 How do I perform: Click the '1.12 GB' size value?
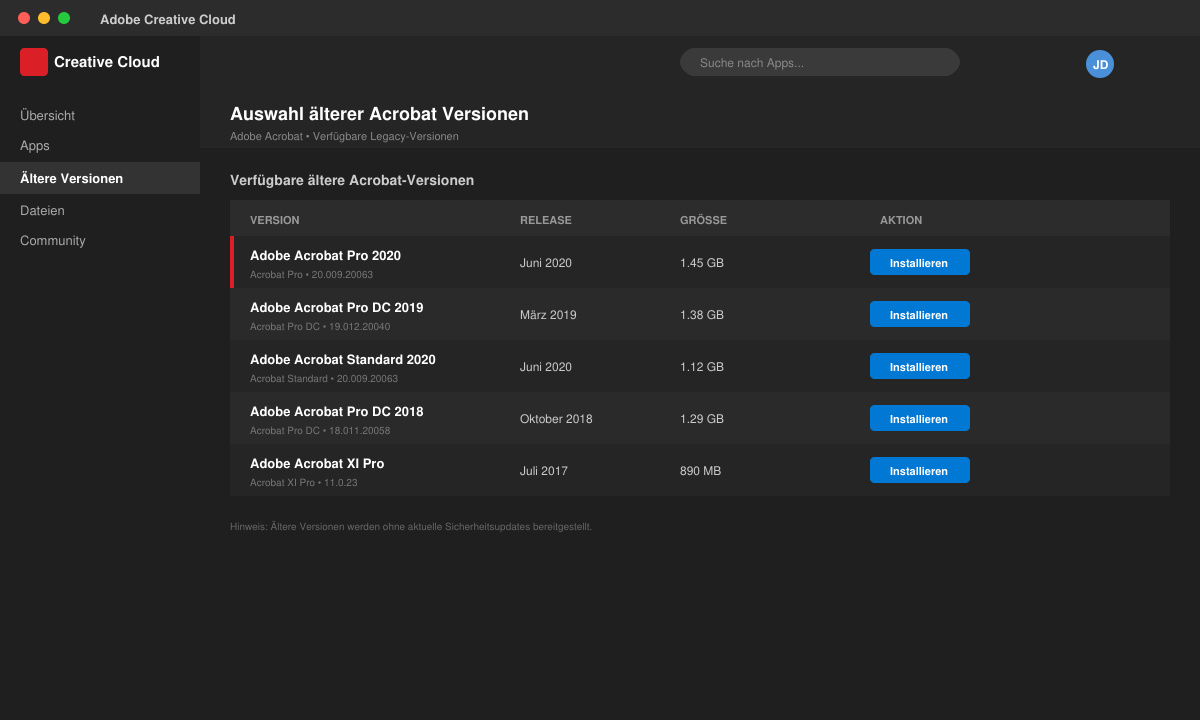[702, 367]
